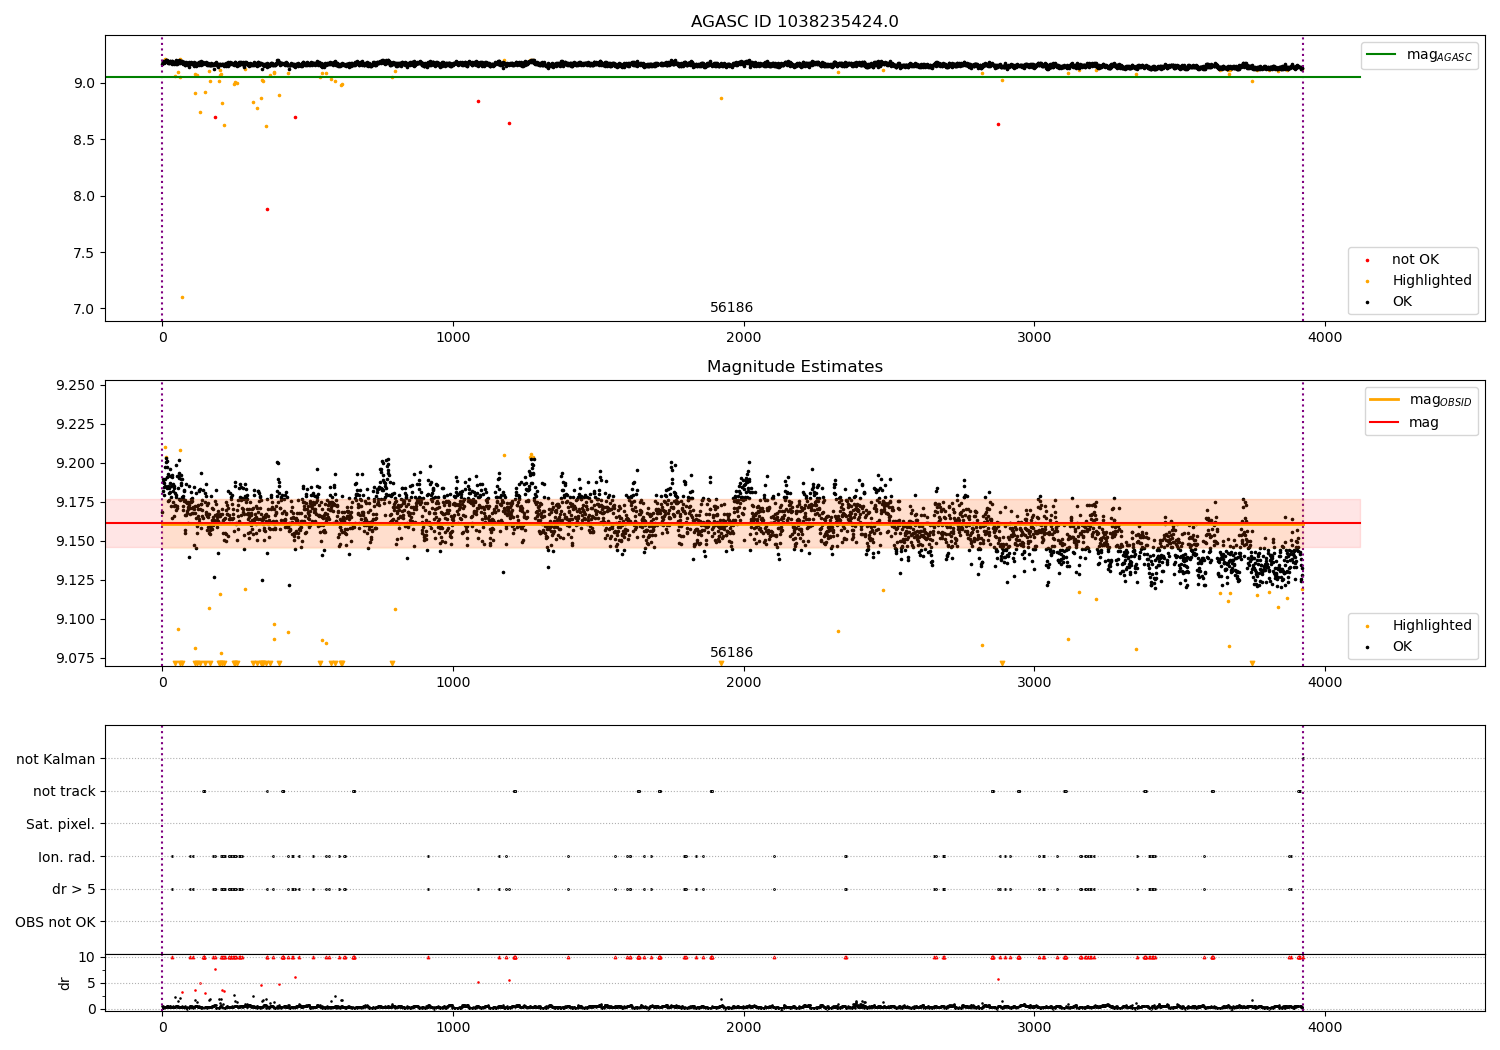1500x1050 pixels.
Task: Click the '9.0' y-axis tick in top plot
Action: coord(84,83)
